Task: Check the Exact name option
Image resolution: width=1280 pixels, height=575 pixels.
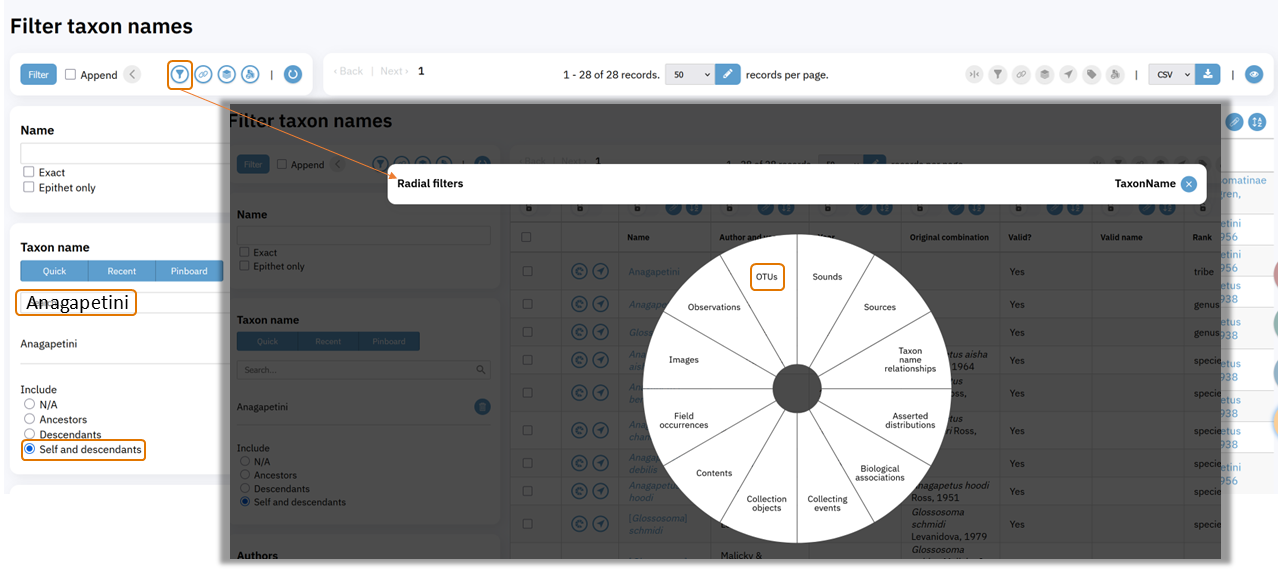Action: (x=29, y=172)
